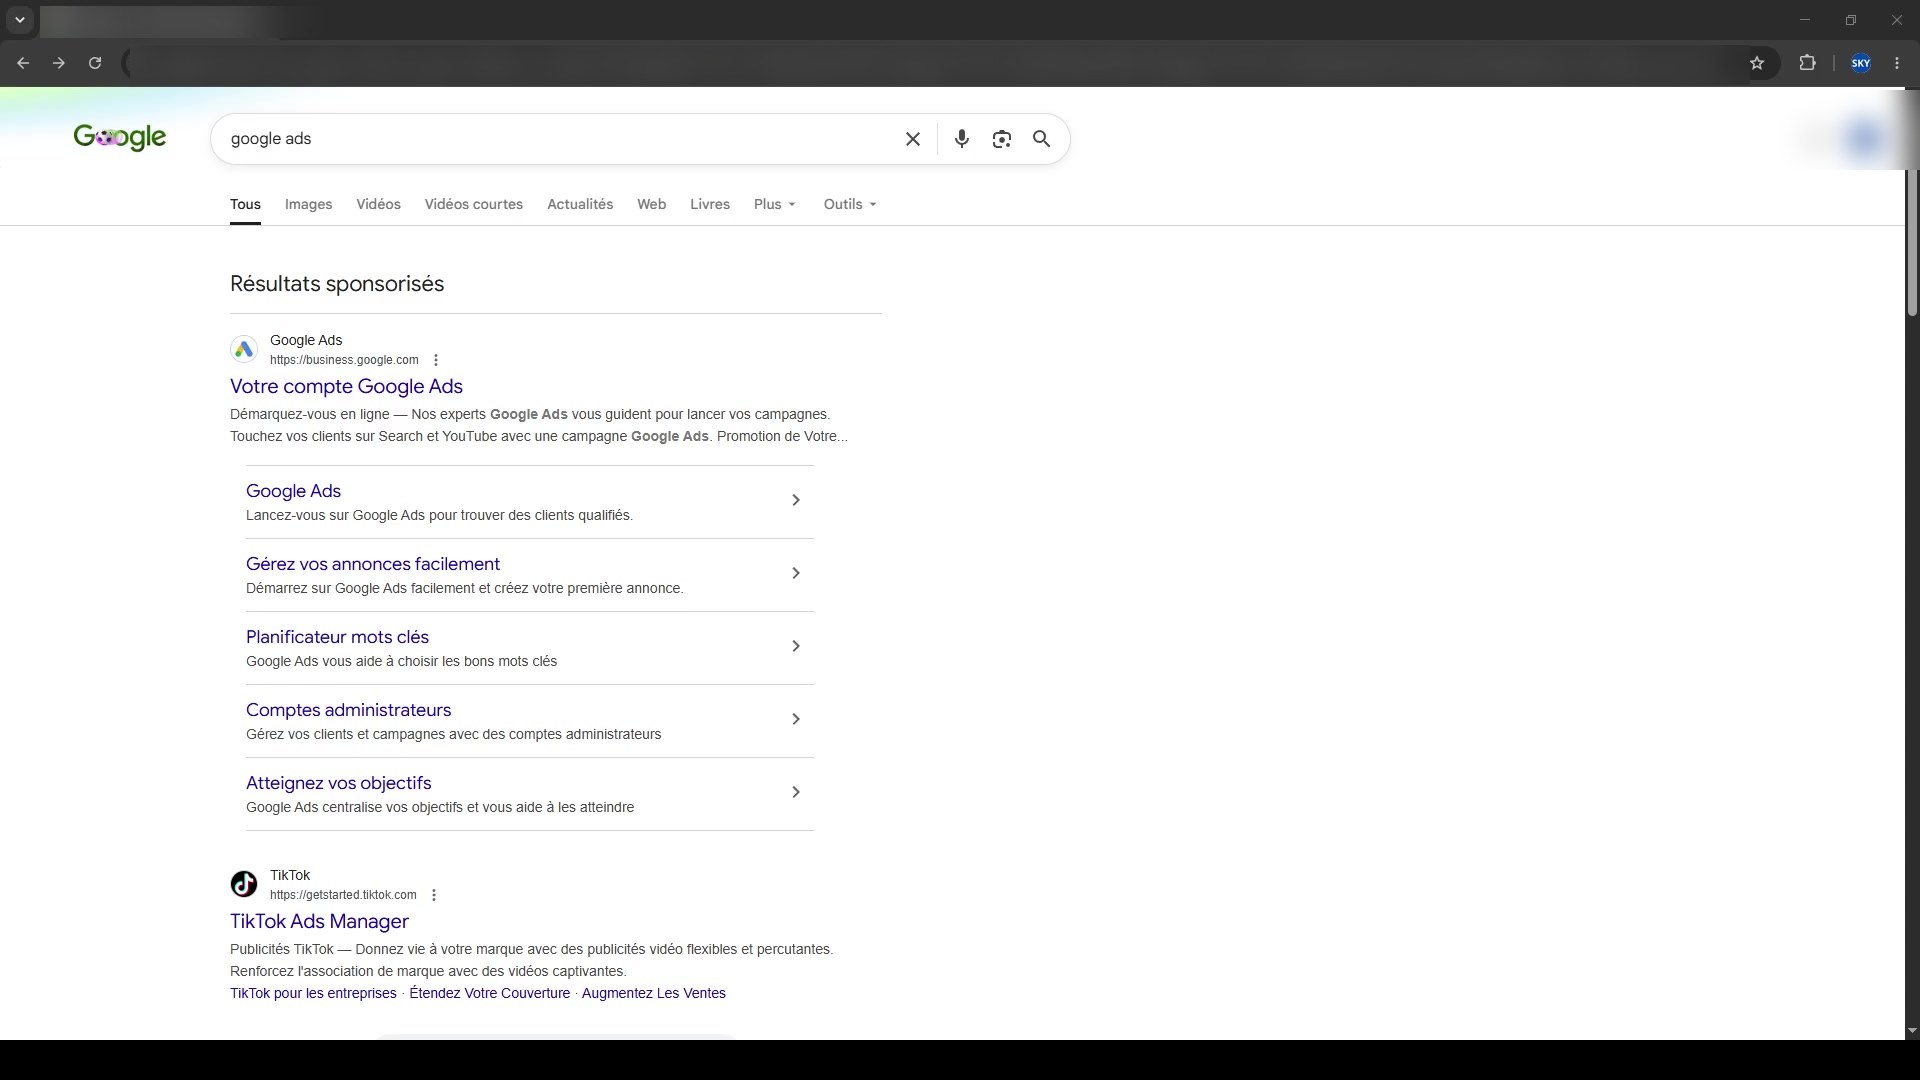The width and height of the screenshot is (1920, 1080).
Task: Open the extensions puzzle icon
Action: pyautogui.click(x=1807, y=63)
